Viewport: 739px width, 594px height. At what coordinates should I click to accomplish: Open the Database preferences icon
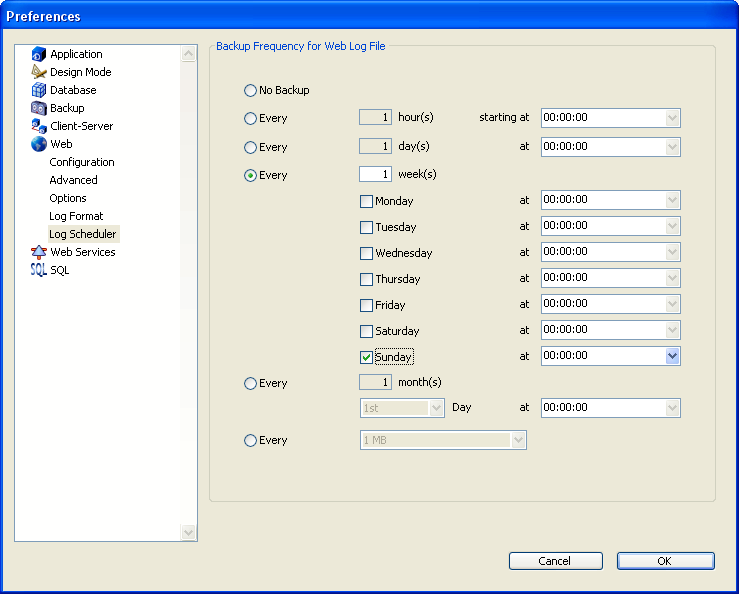pos(39,90)
